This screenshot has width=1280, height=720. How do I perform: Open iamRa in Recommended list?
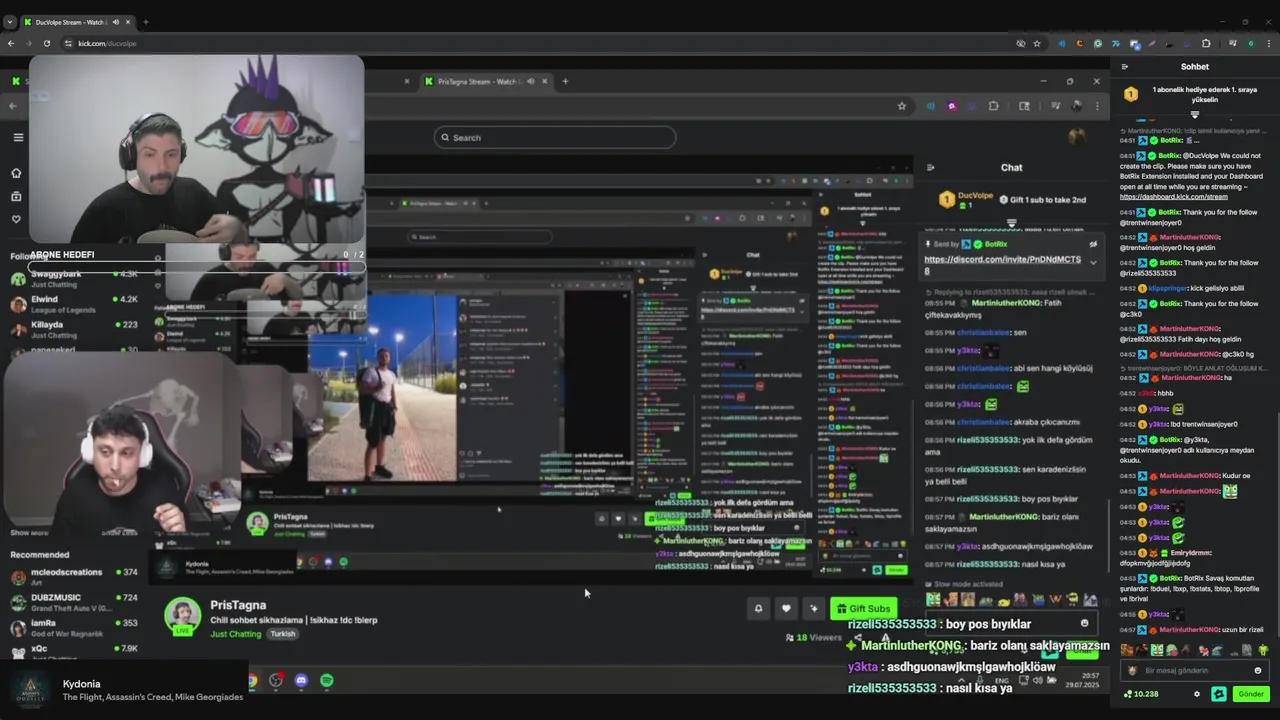coord(75,626)
